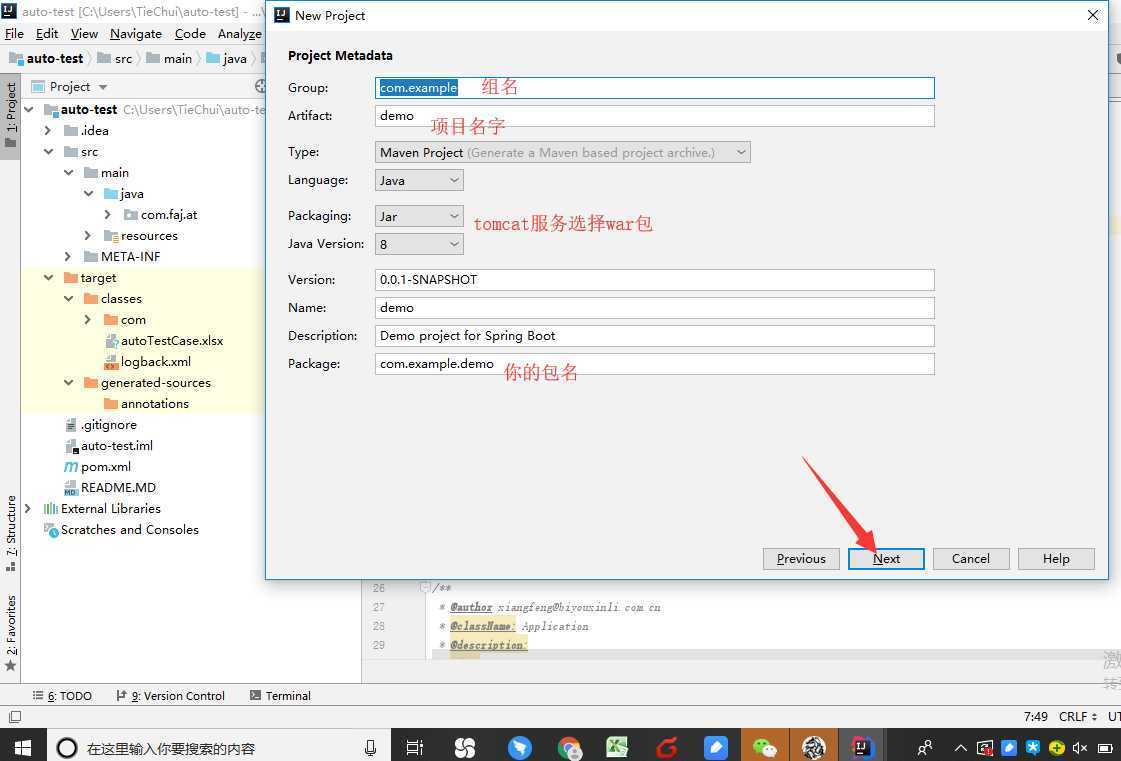
Task: Click the Package input field
Action: pos(654,363)
